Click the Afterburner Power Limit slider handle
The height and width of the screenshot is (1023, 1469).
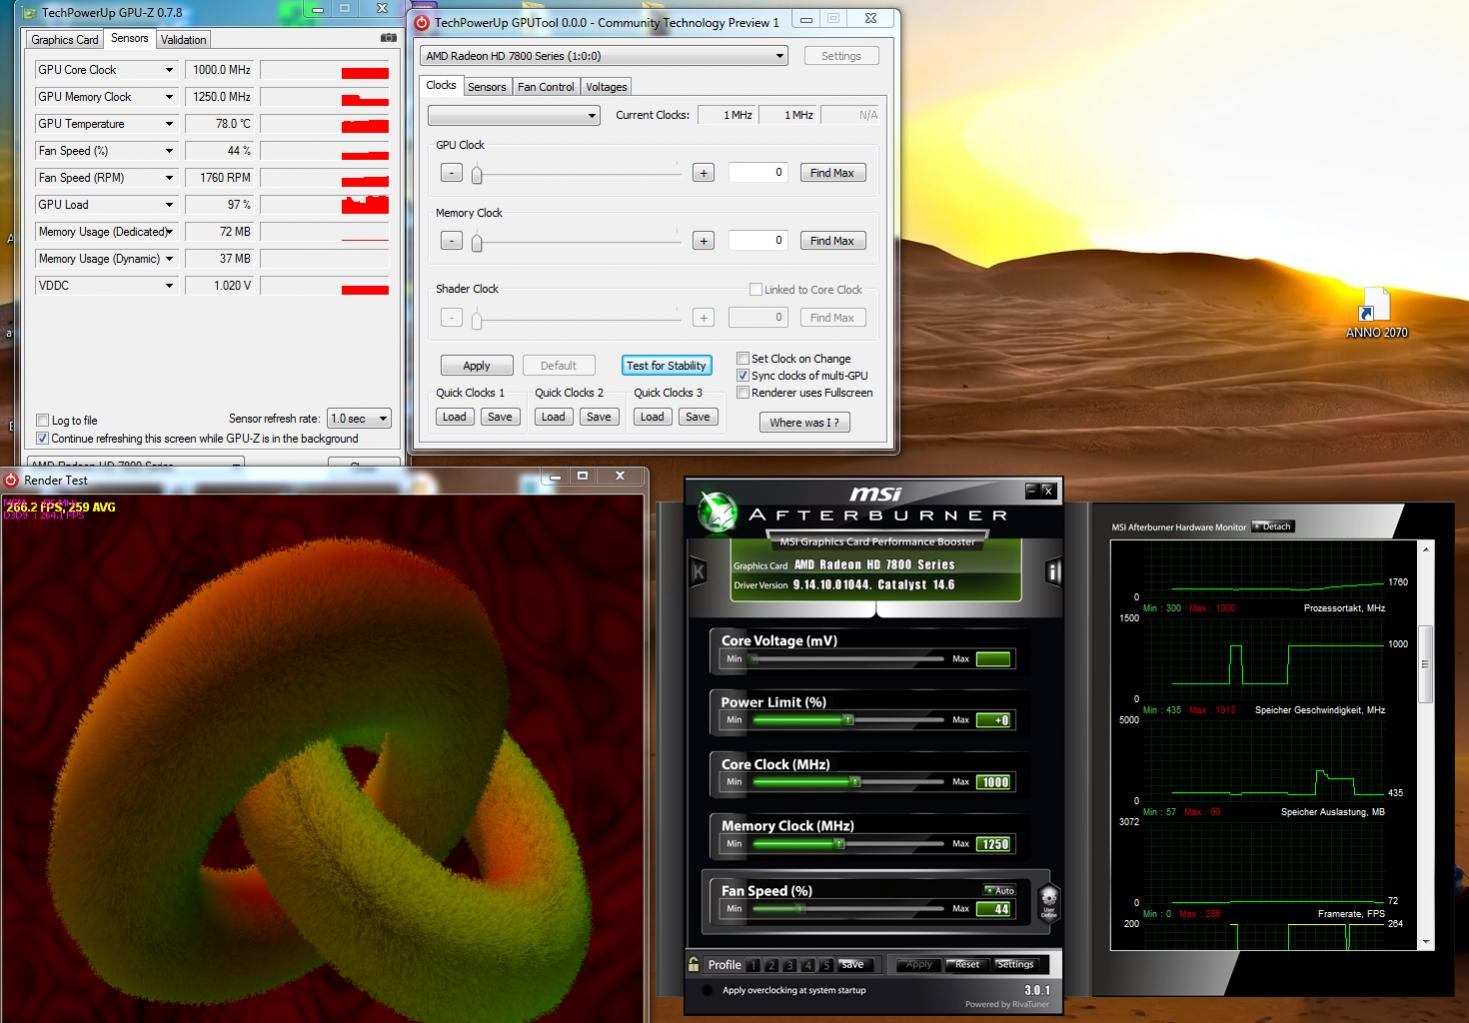(848, 720)
